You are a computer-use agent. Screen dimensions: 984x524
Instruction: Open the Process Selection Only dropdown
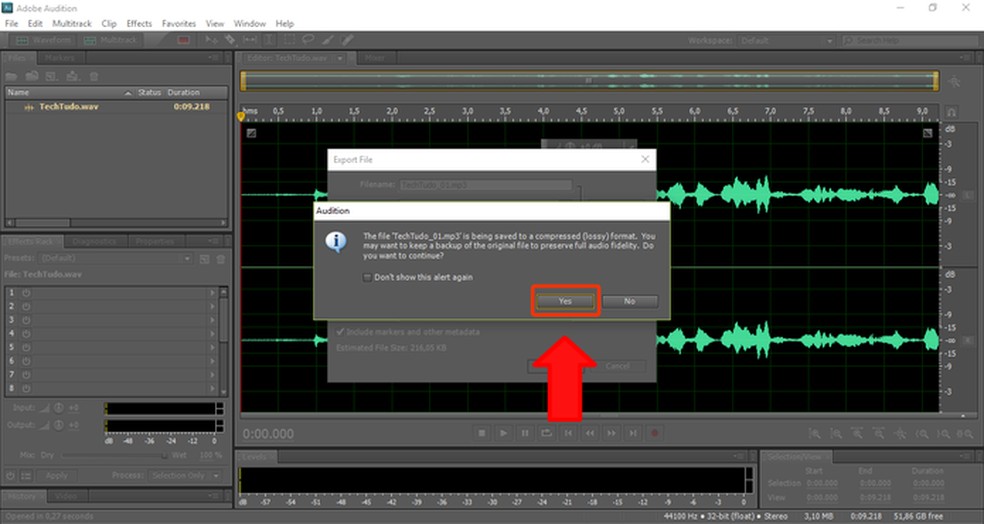[187, 475]
